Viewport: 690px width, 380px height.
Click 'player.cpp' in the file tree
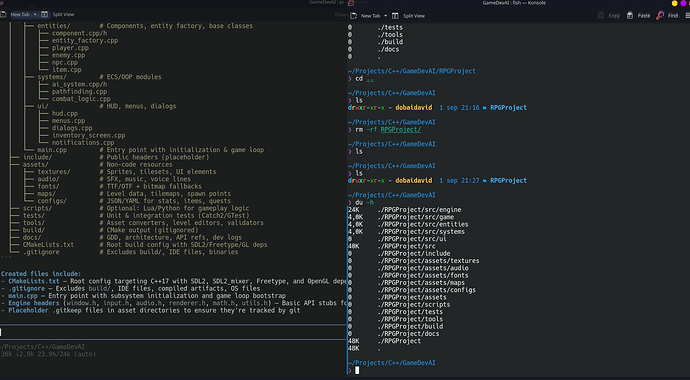click(x=70, y=48)
